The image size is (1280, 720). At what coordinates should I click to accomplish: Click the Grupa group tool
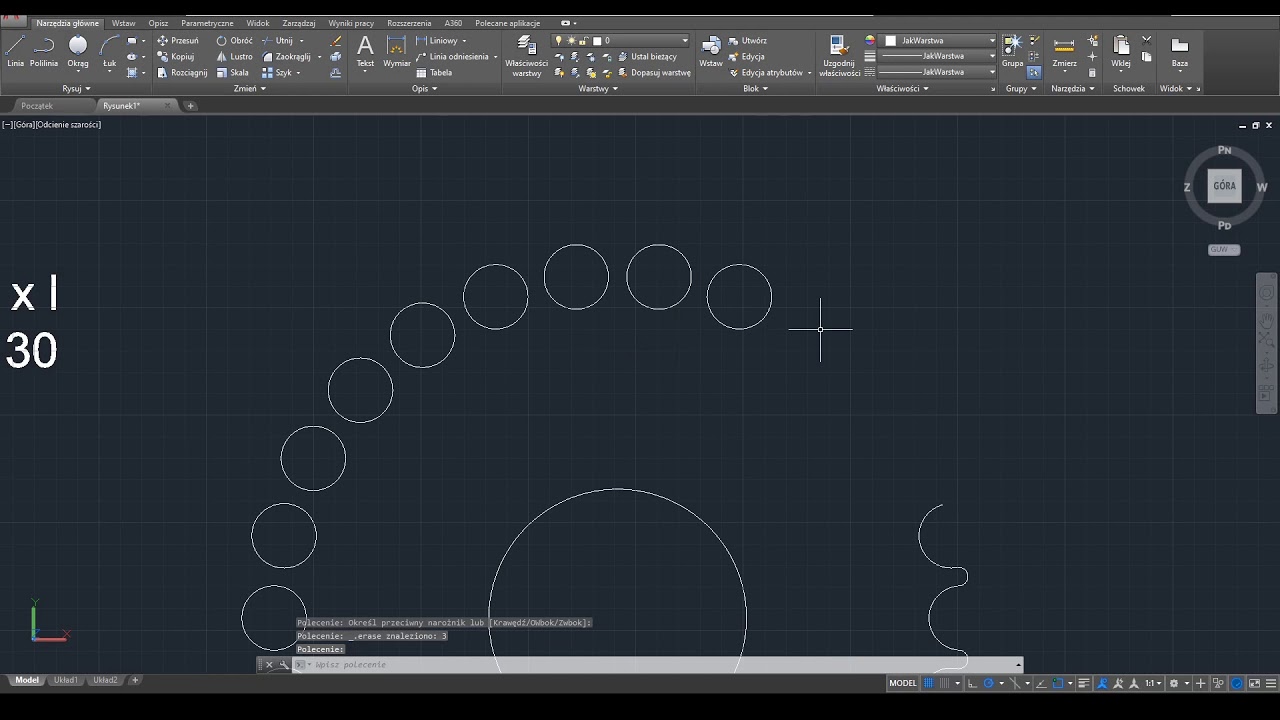pos(1012,52)
